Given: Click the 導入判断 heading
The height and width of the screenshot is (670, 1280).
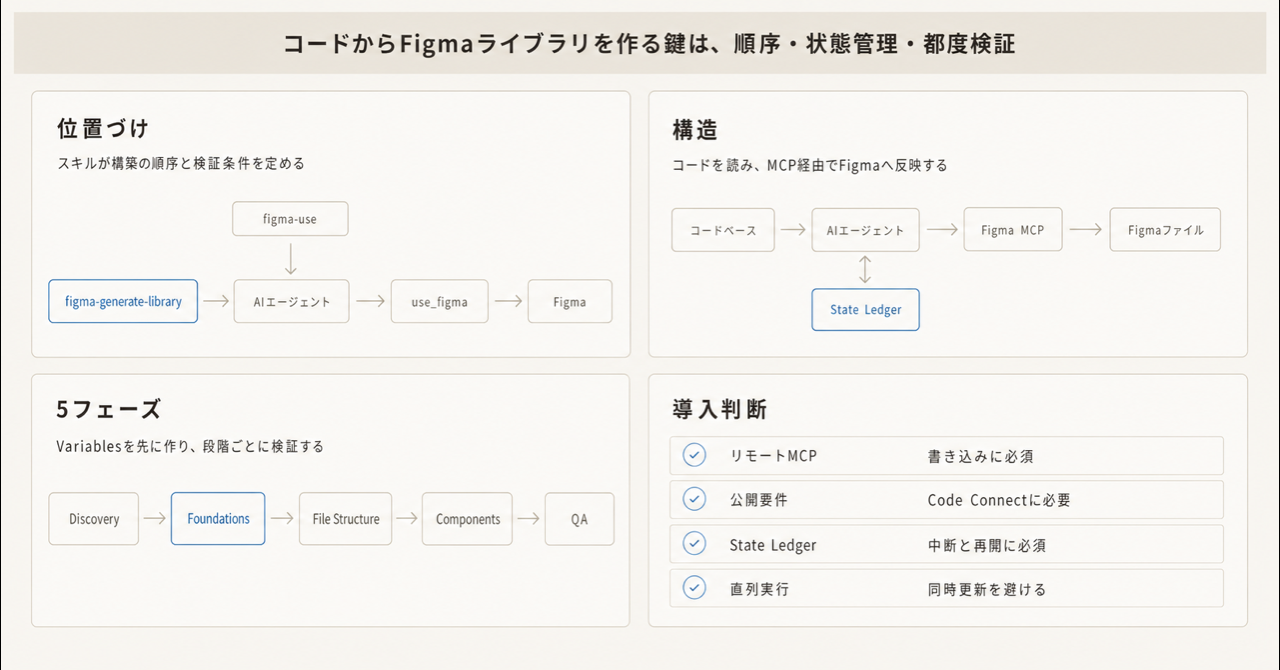Looking at the screenshot, I should [x=719, y=409].
